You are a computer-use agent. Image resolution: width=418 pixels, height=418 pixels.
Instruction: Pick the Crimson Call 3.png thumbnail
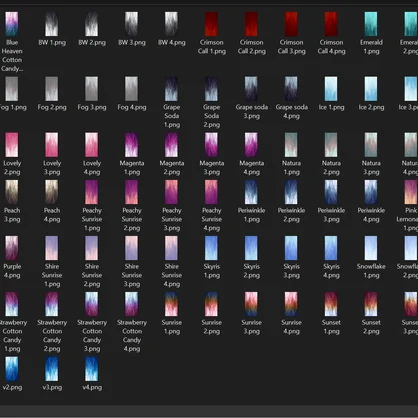[x=291, y=24]
